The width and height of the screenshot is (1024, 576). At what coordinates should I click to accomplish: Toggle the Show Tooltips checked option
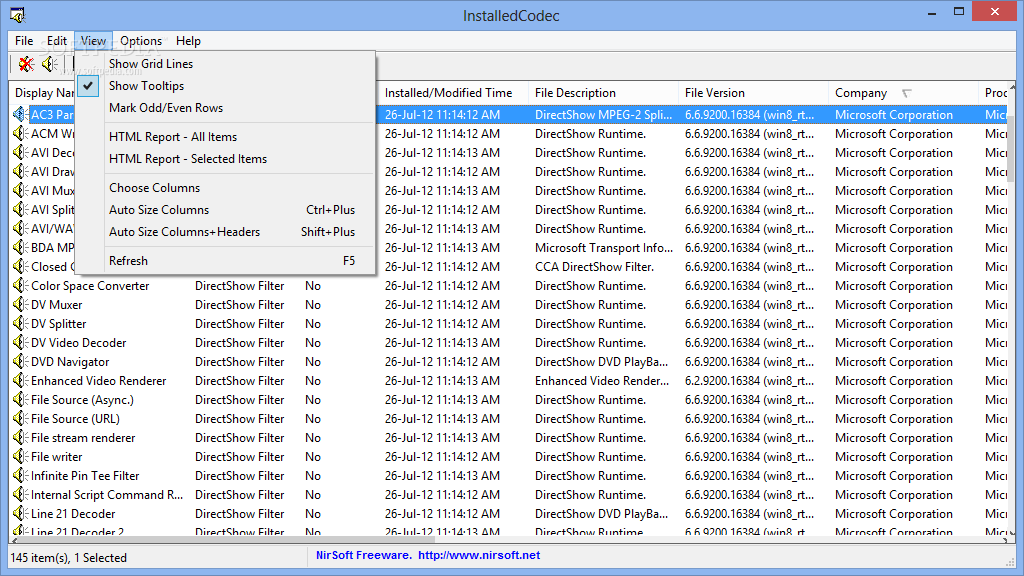click(x=225, y=86)
